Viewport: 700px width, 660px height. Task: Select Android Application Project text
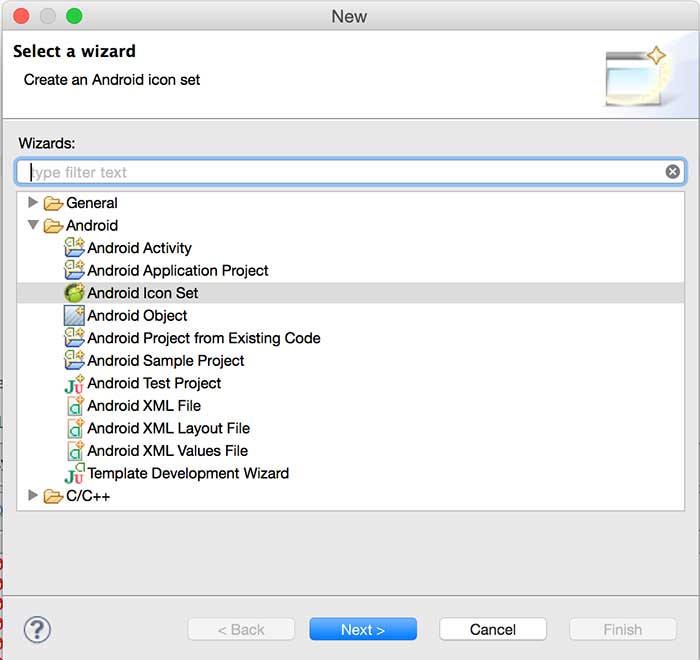coord(178,270)
